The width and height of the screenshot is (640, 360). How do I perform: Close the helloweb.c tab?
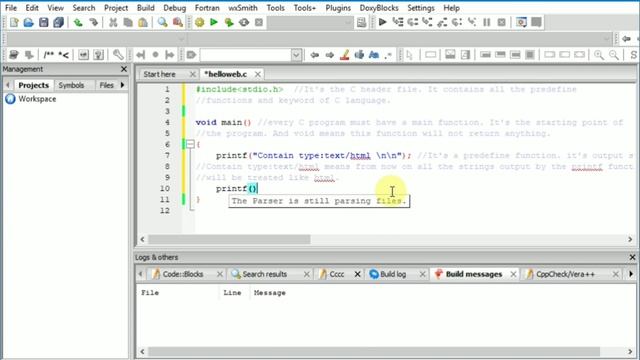tap(258, 74)
